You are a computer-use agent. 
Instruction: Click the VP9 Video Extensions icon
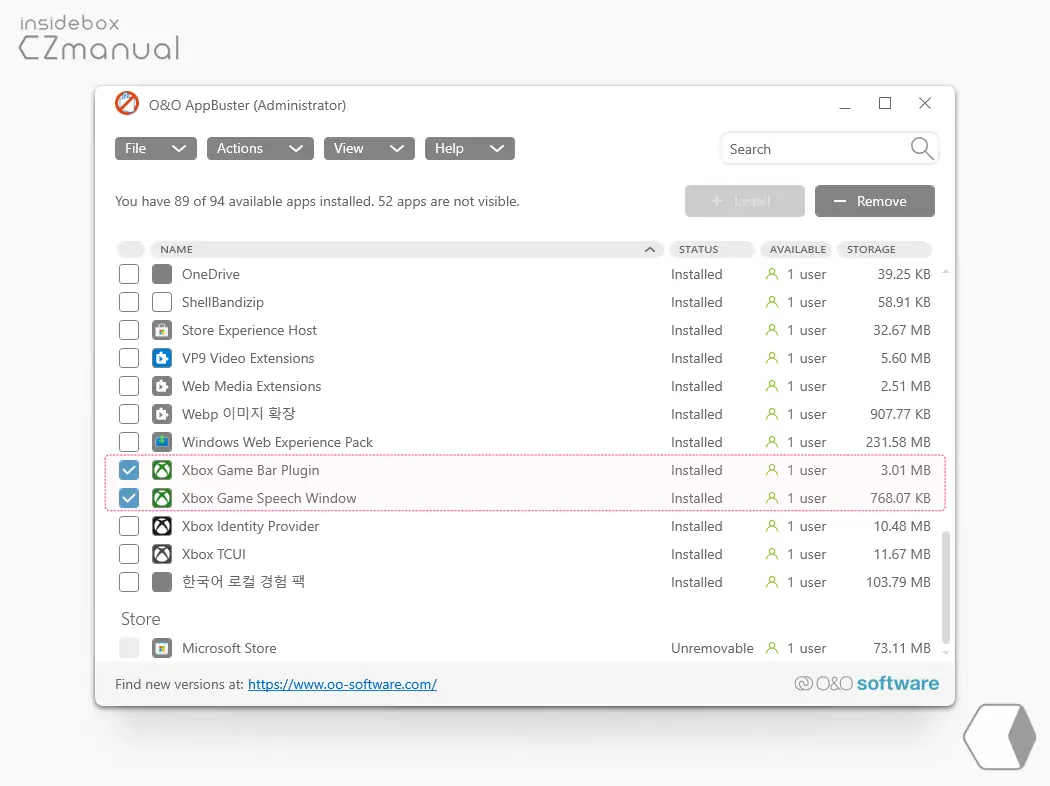(161, 358)
